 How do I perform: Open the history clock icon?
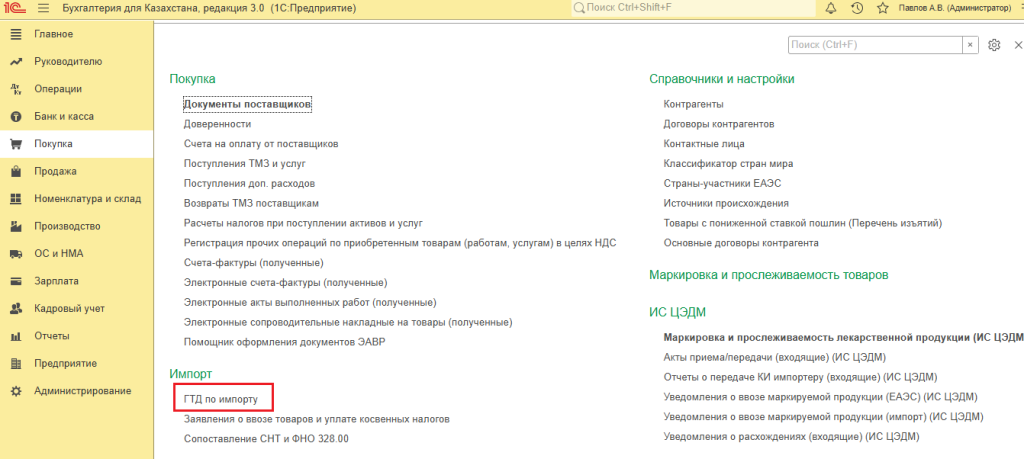[857, 8]
